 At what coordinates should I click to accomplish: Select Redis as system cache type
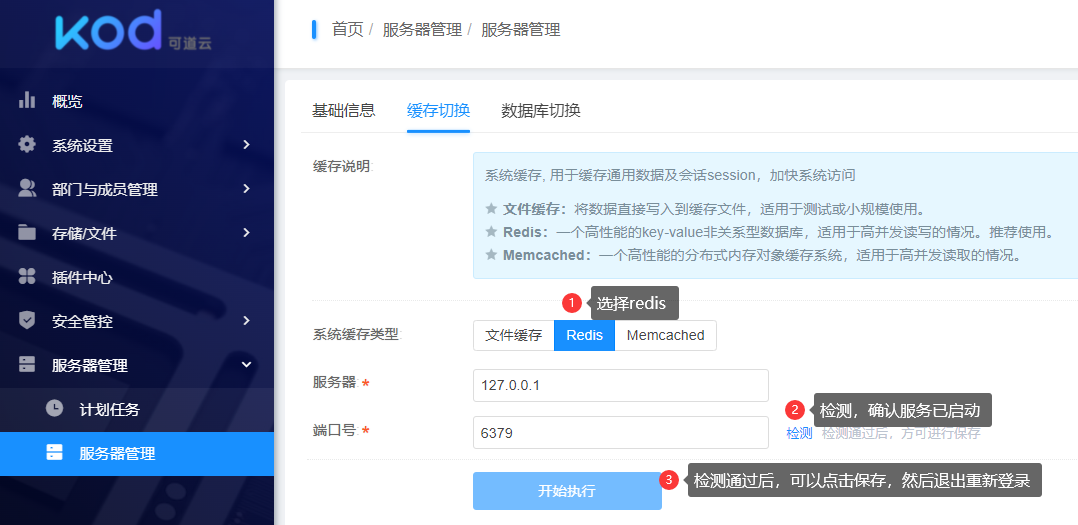pyautogui.click(x=584, y=335)
